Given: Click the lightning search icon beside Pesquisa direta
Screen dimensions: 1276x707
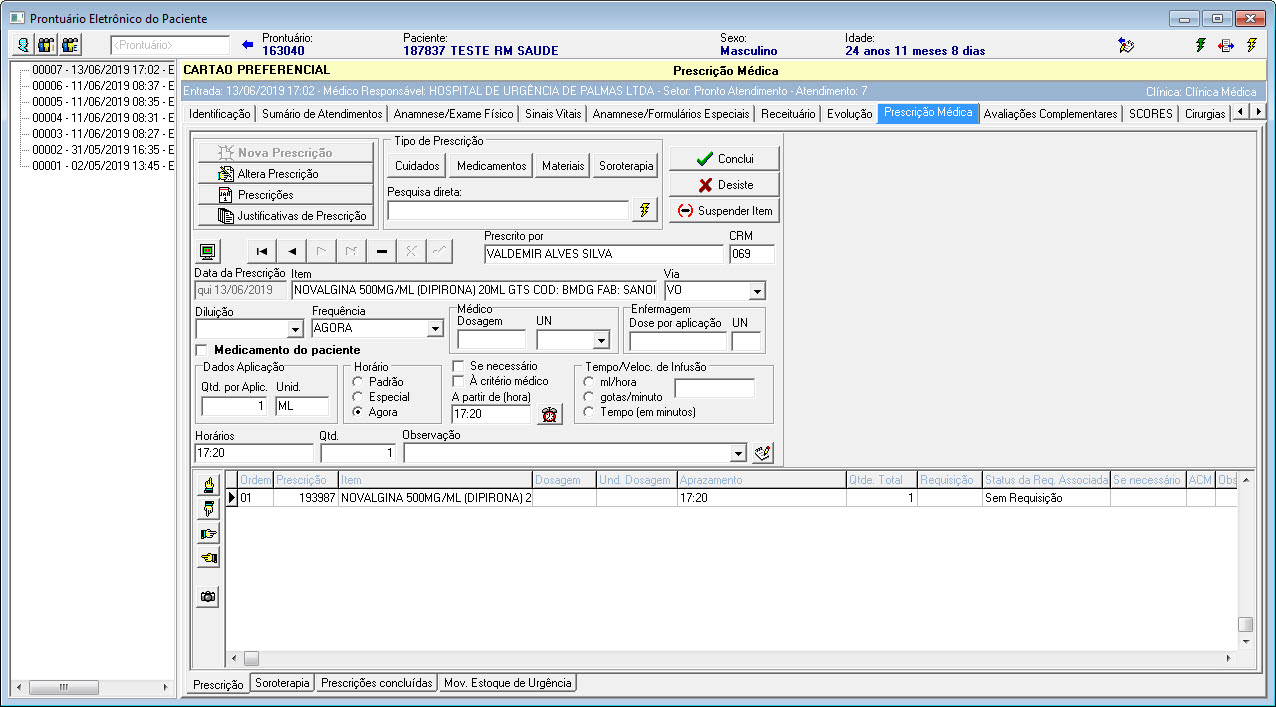Looking at the screenshot, I should tap(645, 210).
